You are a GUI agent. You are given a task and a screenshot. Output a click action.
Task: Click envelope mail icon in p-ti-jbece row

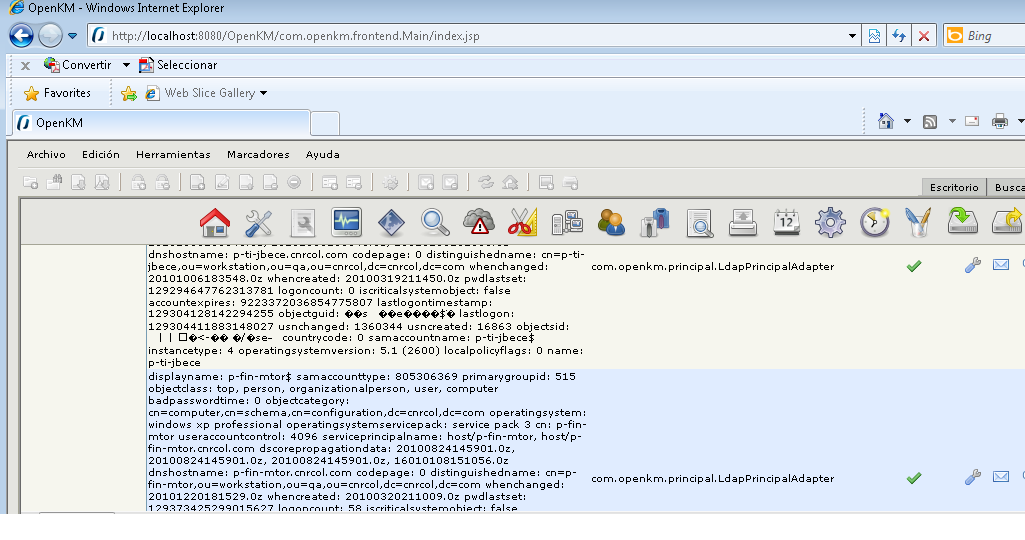point(1001,265)
